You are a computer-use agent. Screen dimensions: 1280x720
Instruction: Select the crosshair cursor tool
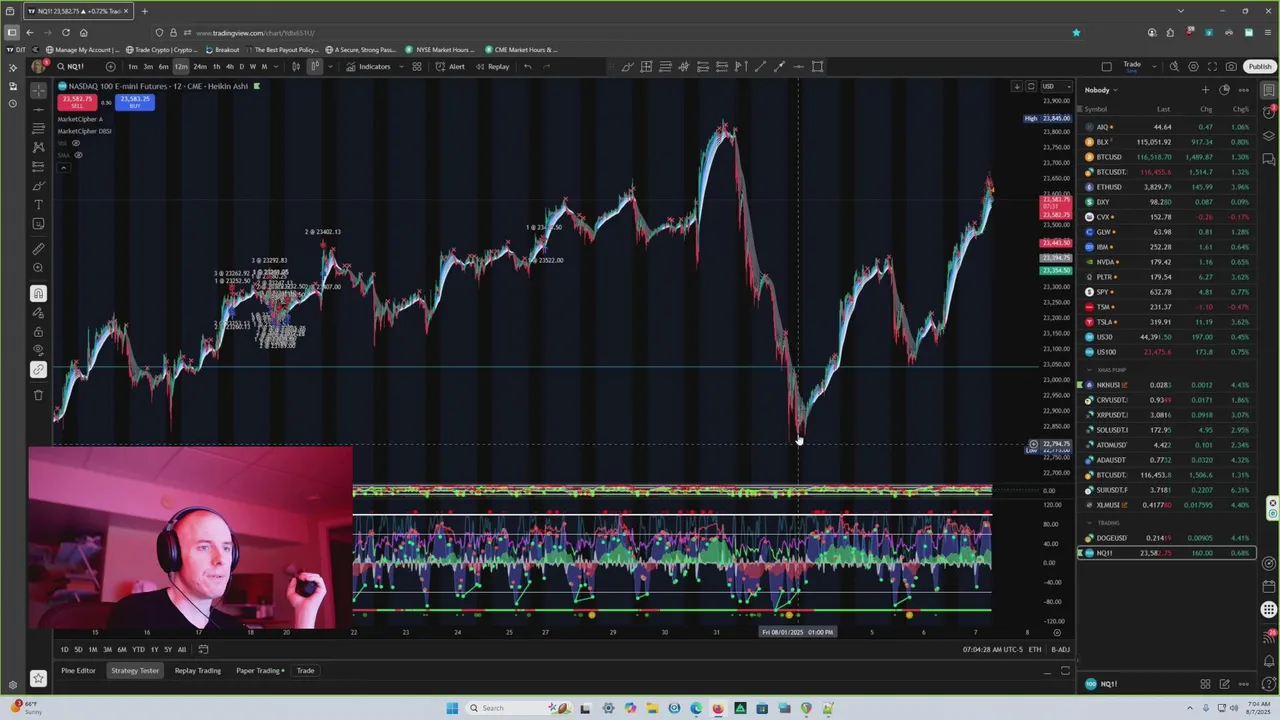(x=38, y=90)
